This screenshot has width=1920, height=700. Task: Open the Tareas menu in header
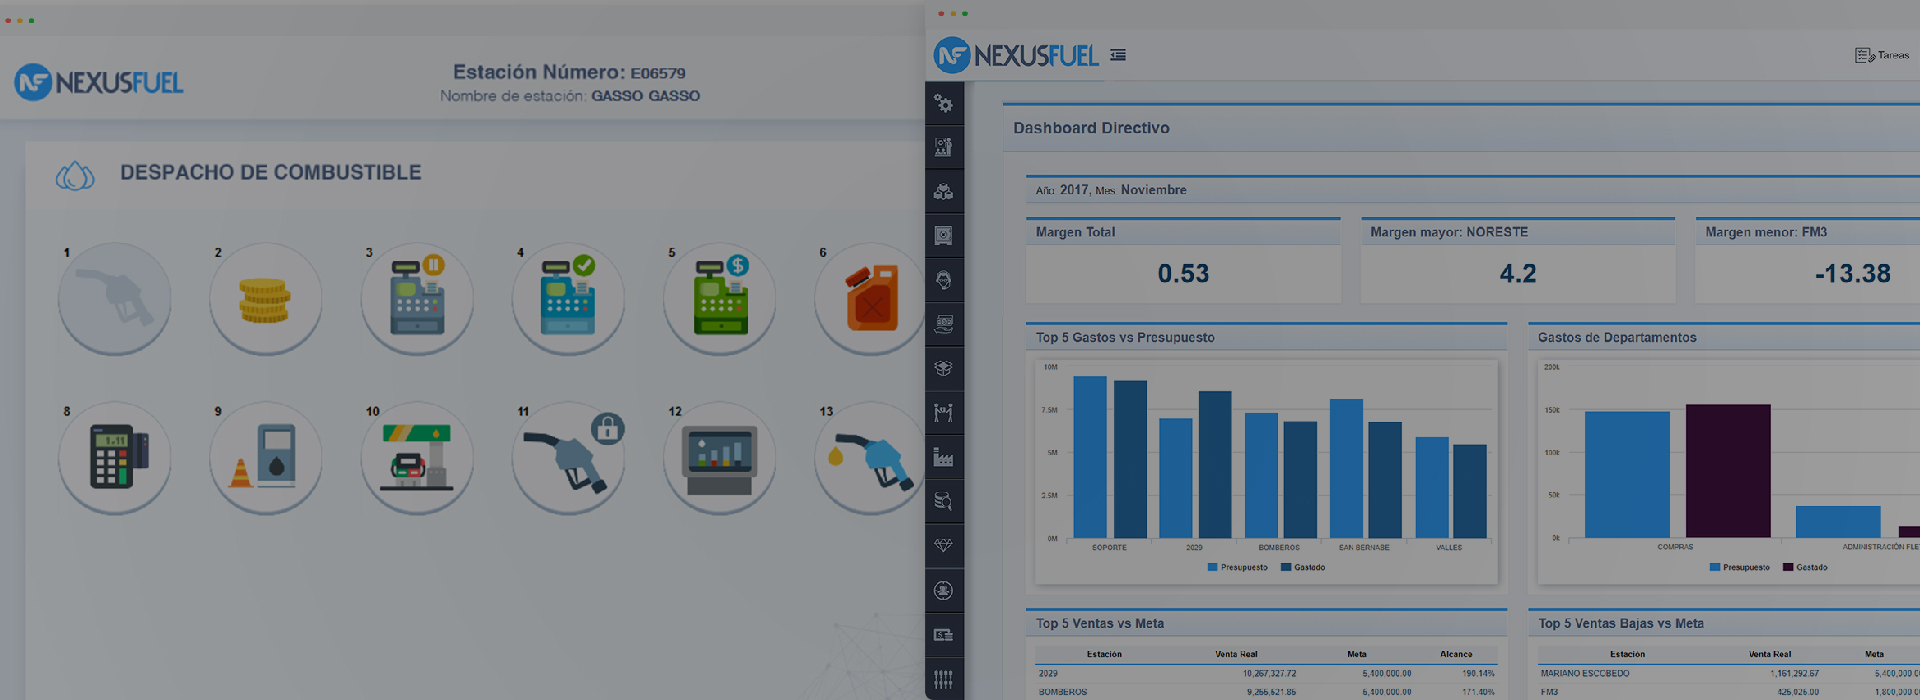pyautogui.click(x=1882, y=55)
